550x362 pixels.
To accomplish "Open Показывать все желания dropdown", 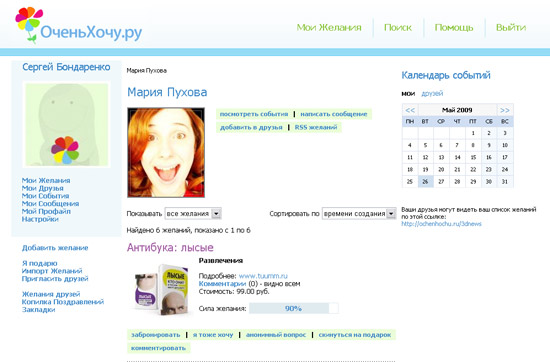I will [193, 214].
